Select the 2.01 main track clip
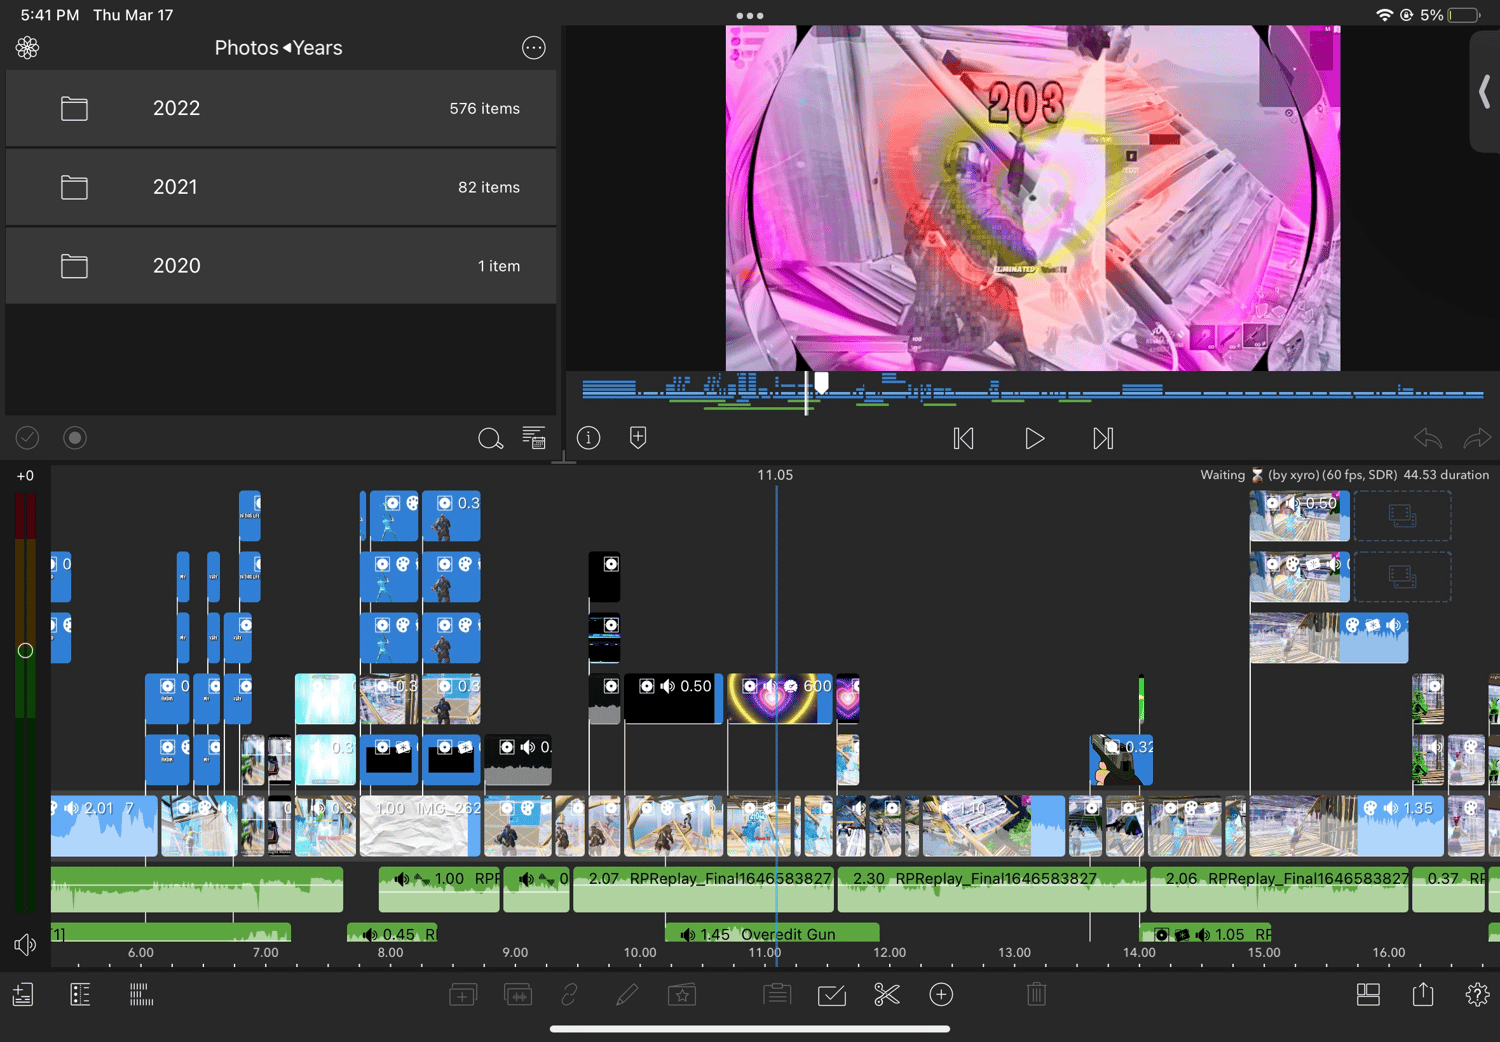Screen dimensions: 1500x1042 pos(104,826)
